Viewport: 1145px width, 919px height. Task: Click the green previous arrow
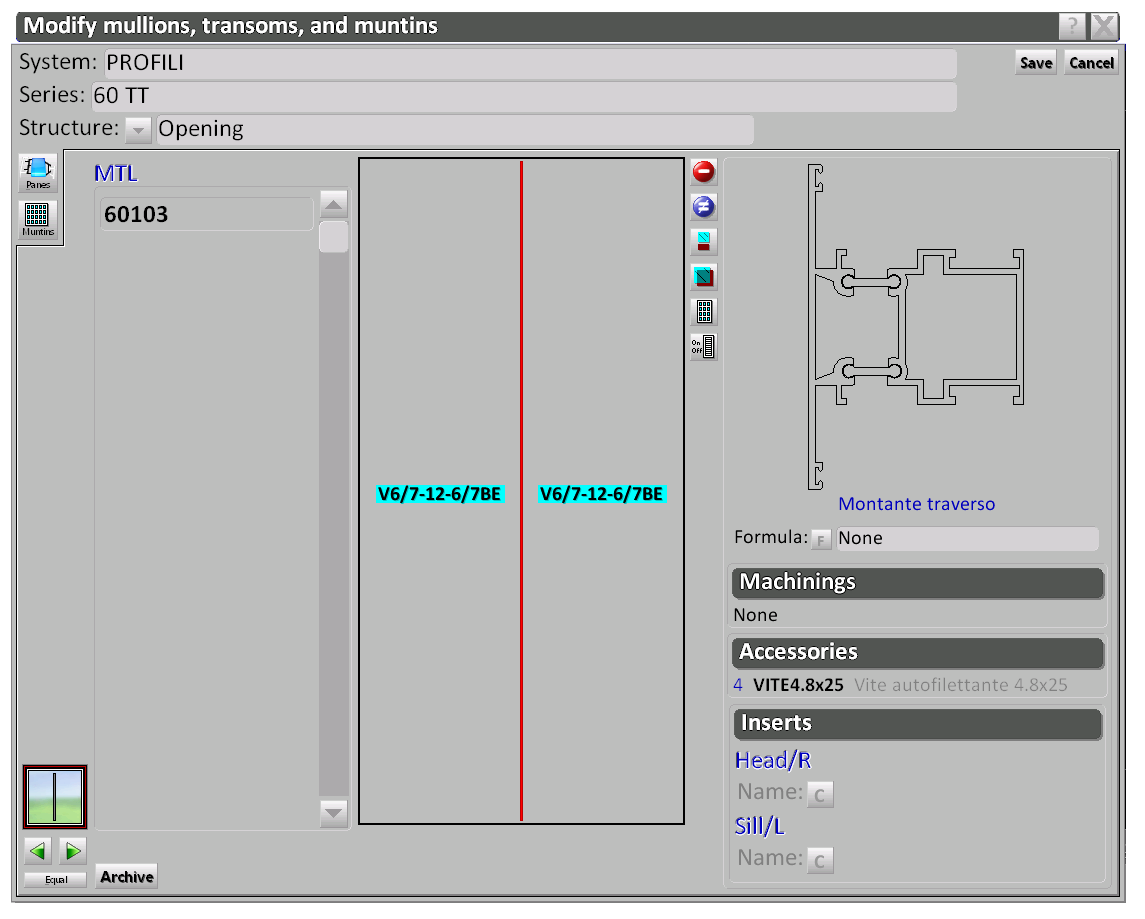pyautogui.click(x=38, y=850)
